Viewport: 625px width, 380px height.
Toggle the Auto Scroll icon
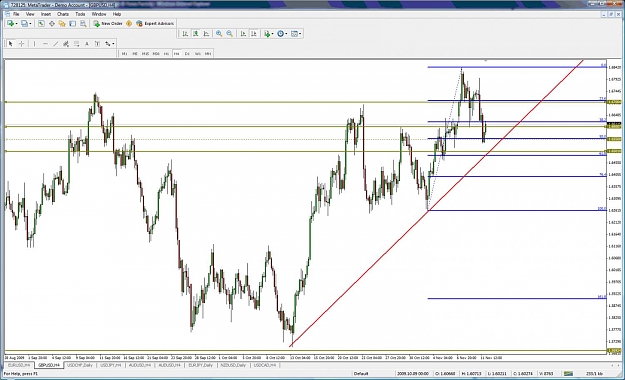243,34
